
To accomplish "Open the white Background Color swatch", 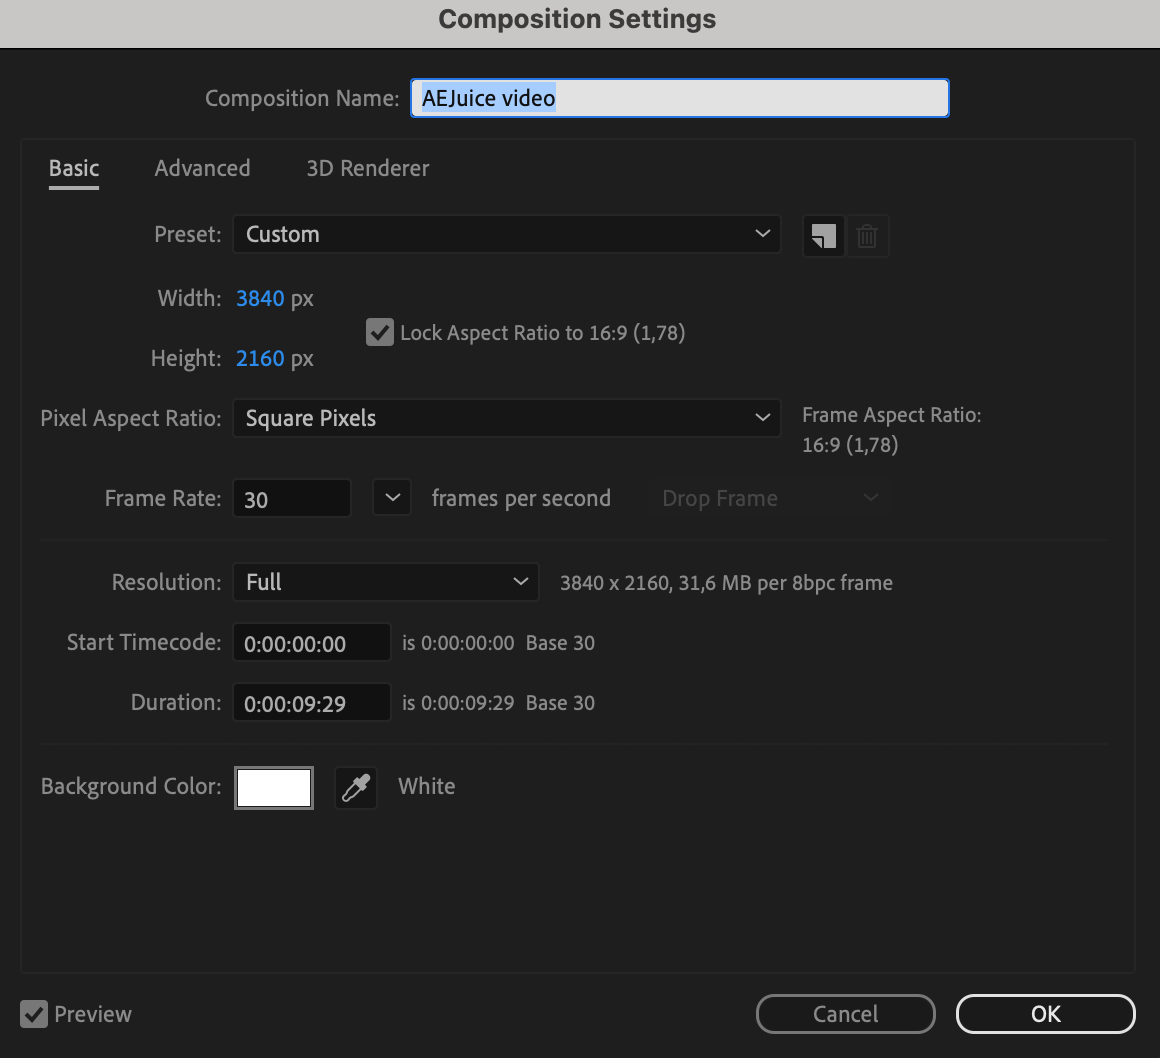I will tap(274, 788).
